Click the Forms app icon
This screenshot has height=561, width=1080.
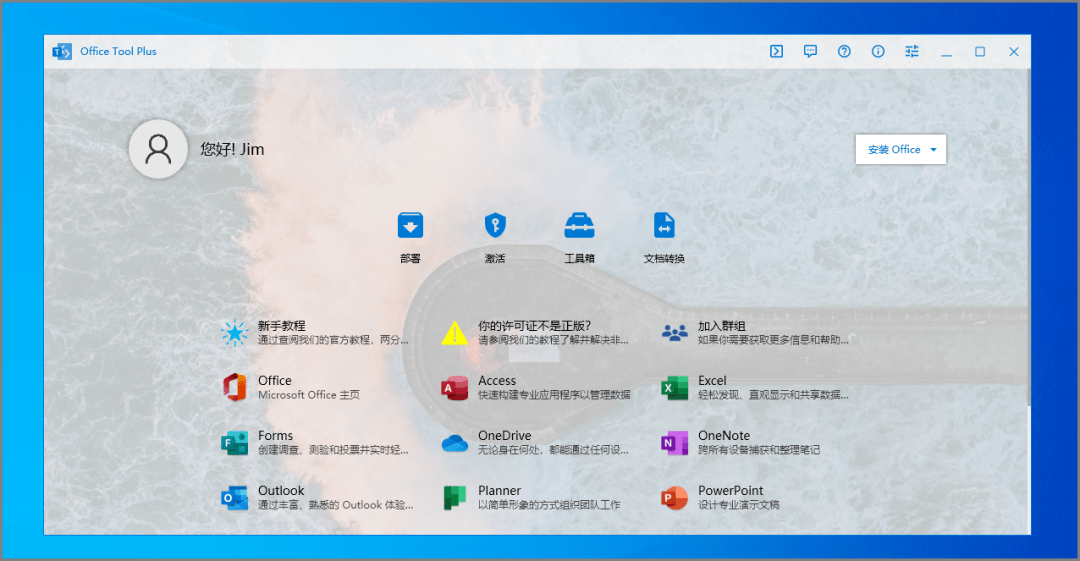234,442
